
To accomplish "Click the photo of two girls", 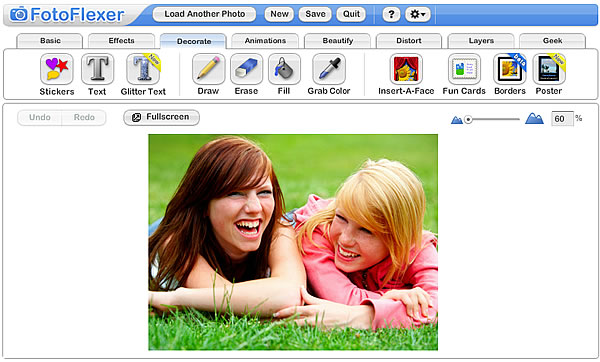I will (293, 242).
